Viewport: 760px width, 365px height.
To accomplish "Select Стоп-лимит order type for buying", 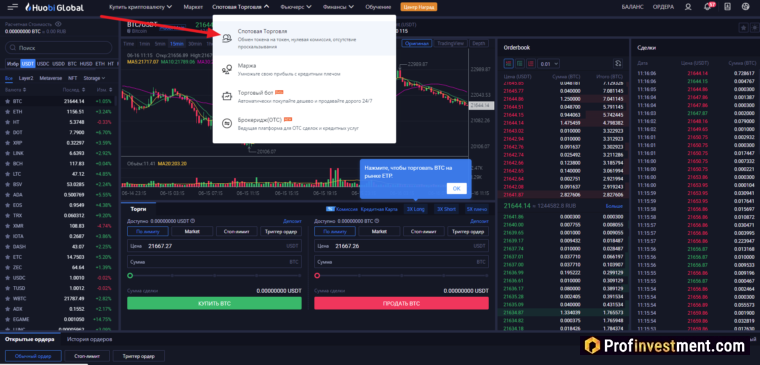I will click(237, 232).
